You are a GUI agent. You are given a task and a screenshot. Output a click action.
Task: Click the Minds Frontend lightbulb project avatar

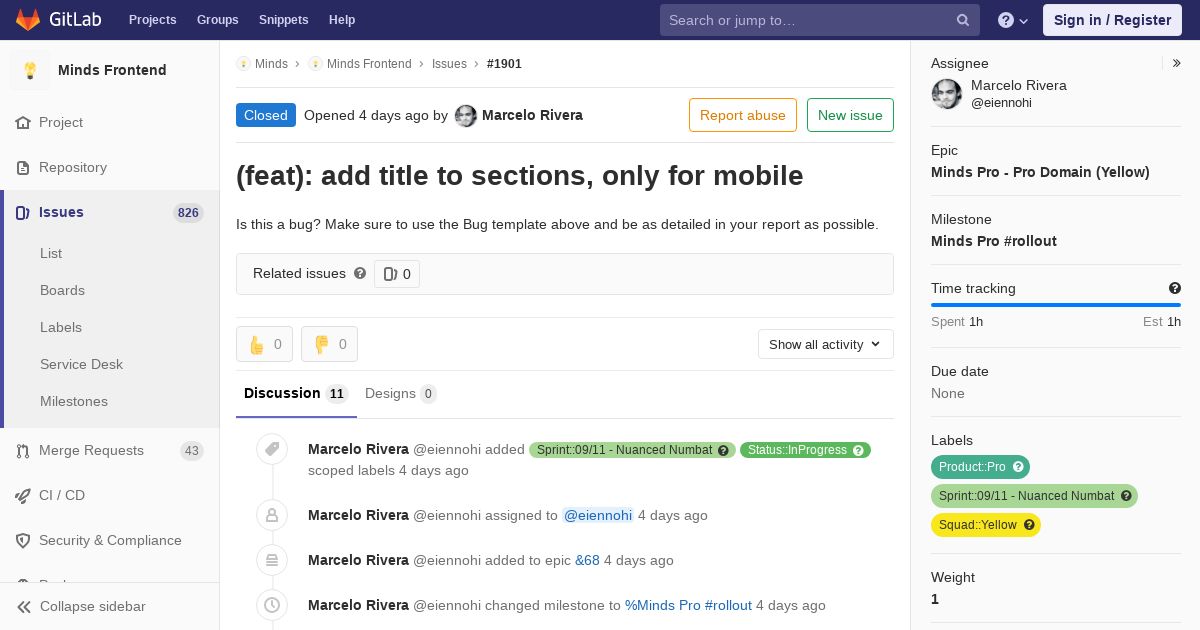click(30, 70)
